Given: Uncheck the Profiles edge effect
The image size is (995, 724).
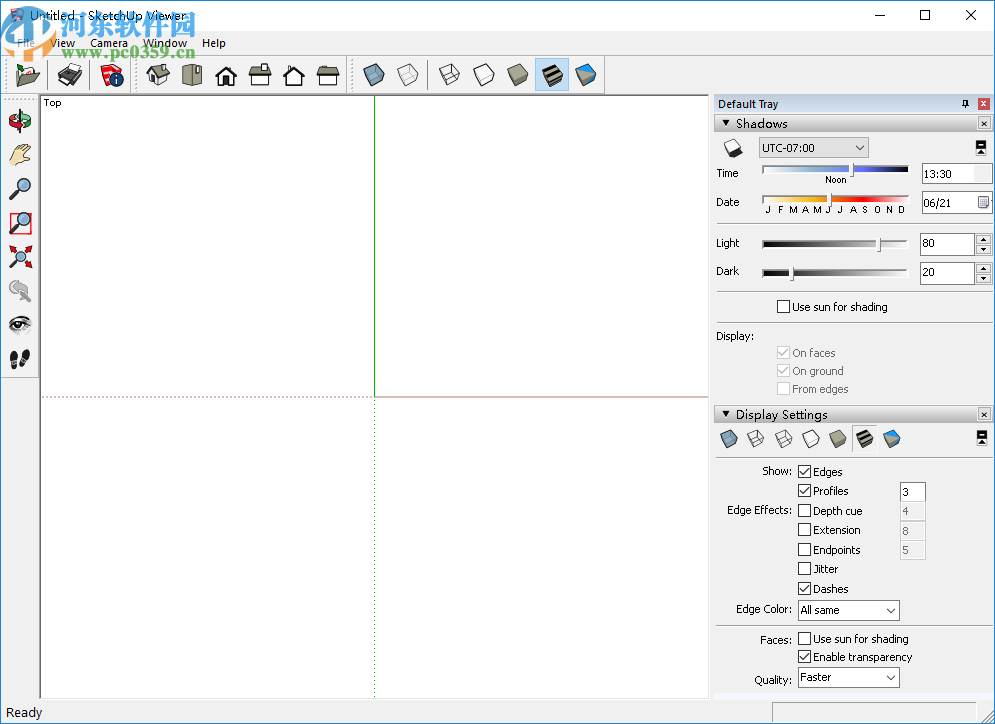Looking at the screenshot, I should [x=805, y=491].
